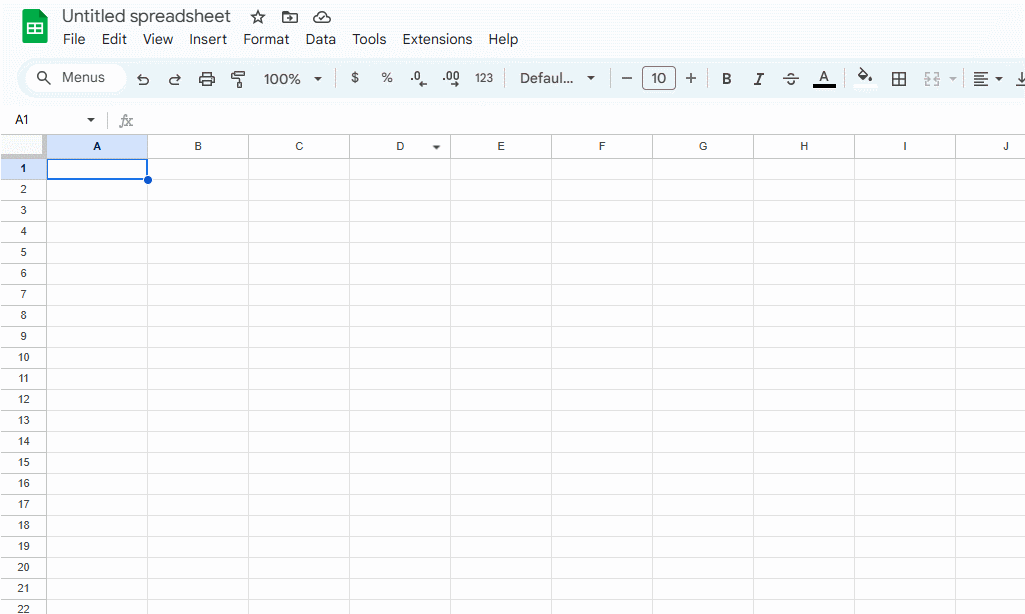Click the font size input field

click(x=659, y=78)
